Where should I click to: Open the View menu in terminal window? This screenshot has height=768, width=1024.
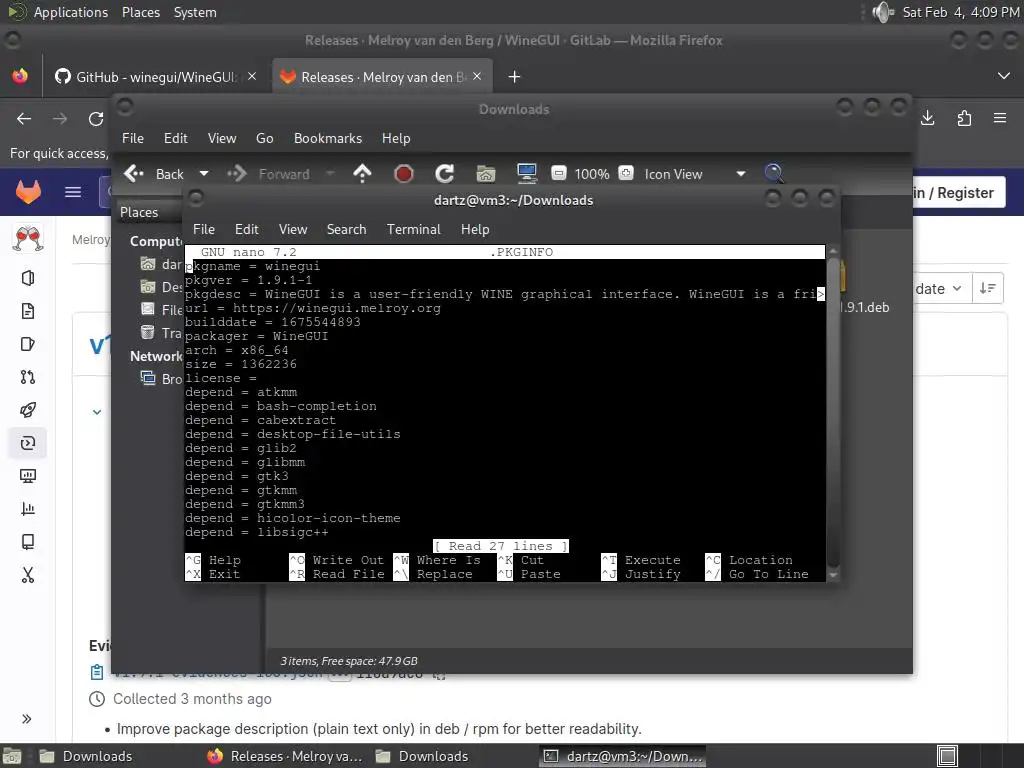[x=293, y=229]
